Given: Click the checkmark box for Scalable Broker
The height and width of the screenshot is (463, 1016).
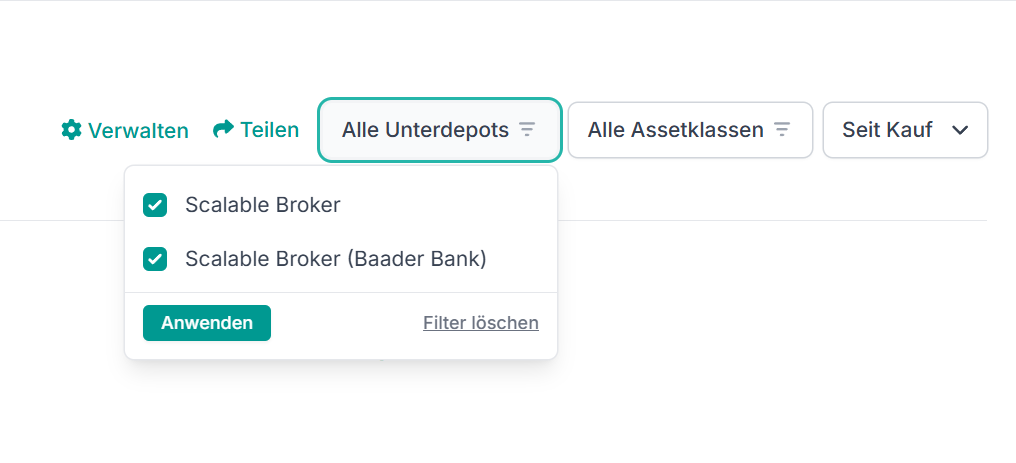Looking at the screenshot, I should point(155,205).
